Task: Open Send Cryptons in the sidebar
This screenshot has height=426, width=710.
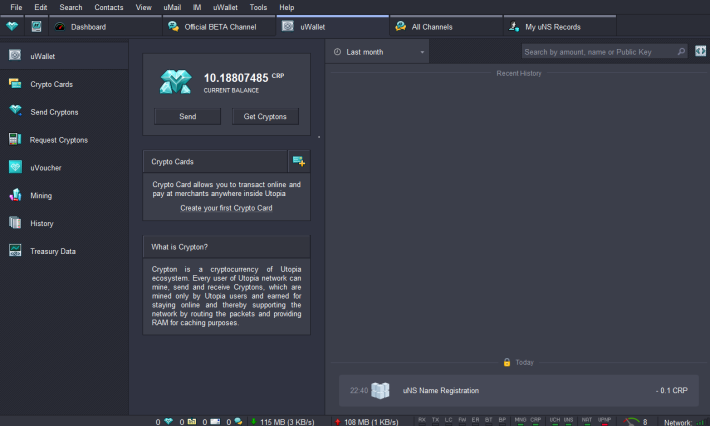Action: (64, 112)
